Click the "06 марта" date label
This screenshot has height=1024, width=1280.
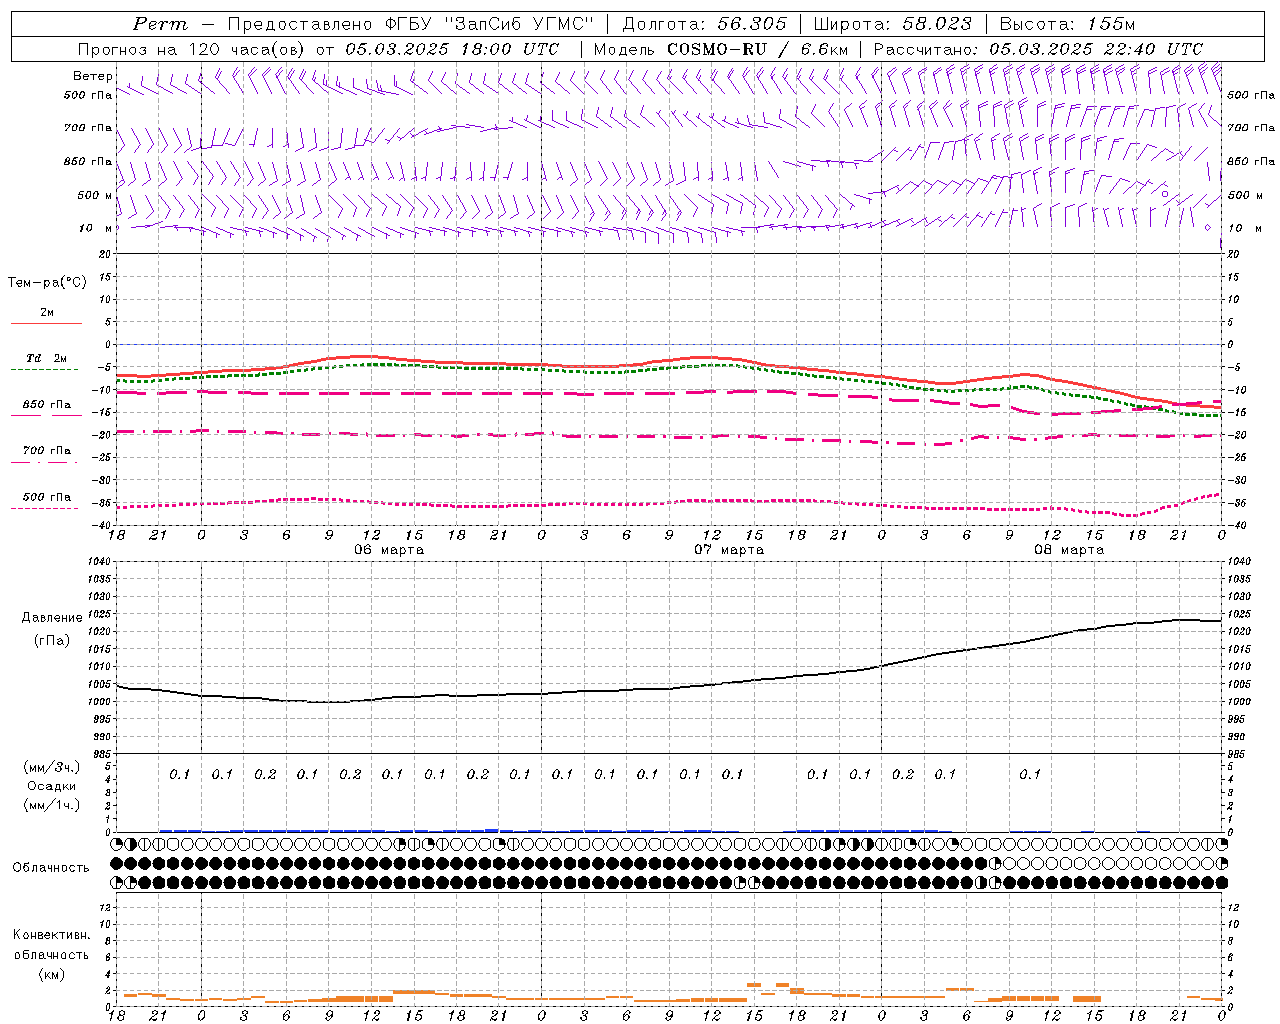389,550
